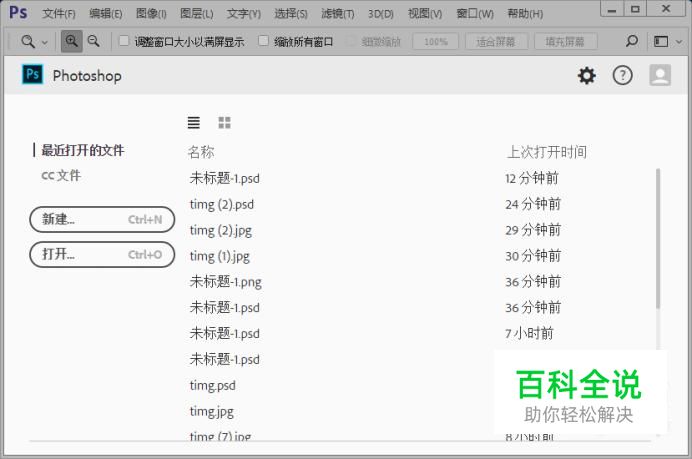Screen dimensions: 692x459
Task: Select the zoom in magnifier tool
Action: [x=71, y=41]
